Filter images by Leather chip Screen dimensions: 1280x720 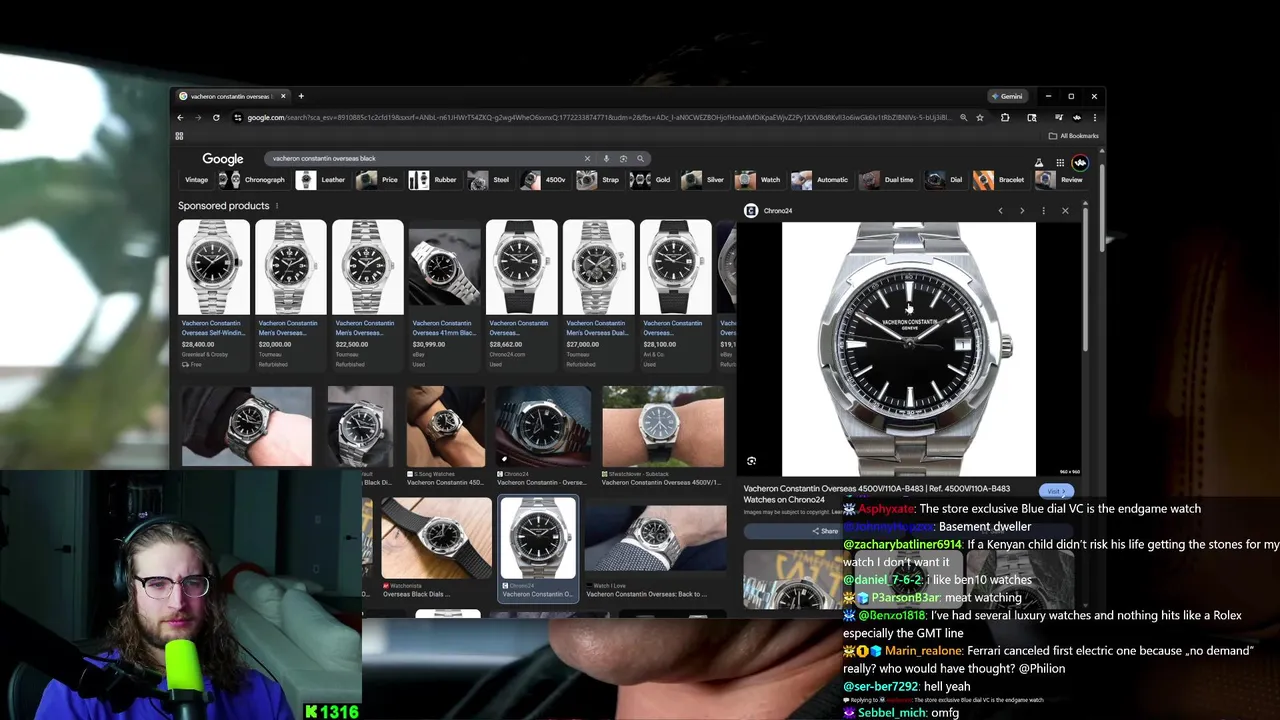click(321, 180)
